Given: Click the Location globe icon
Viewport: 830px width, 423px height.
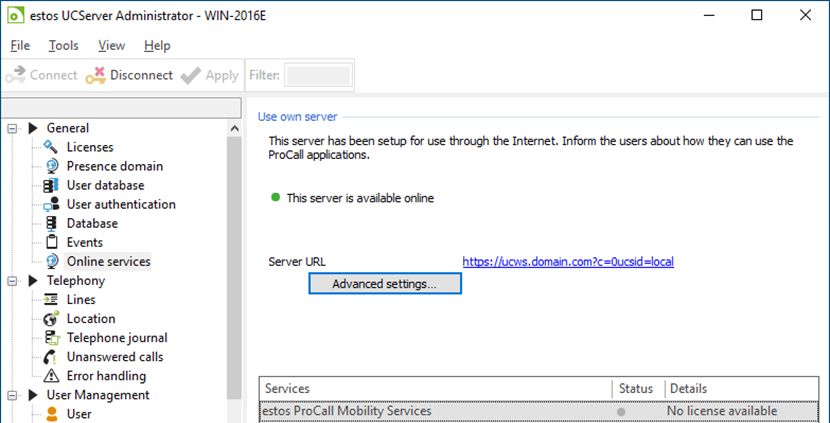Looking at the screenshot, I should (x=52, y=319).
